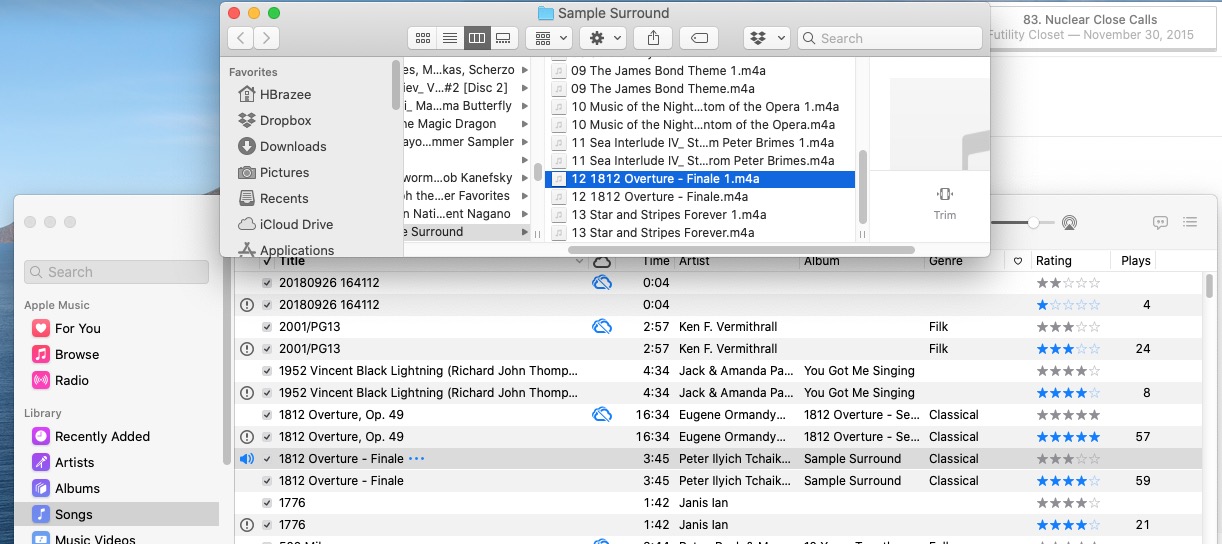This screenshot has height=544, width=1222.
Task: Click cloud status icon for 1812 Overture, Op. 49
Action: point(602,415)
